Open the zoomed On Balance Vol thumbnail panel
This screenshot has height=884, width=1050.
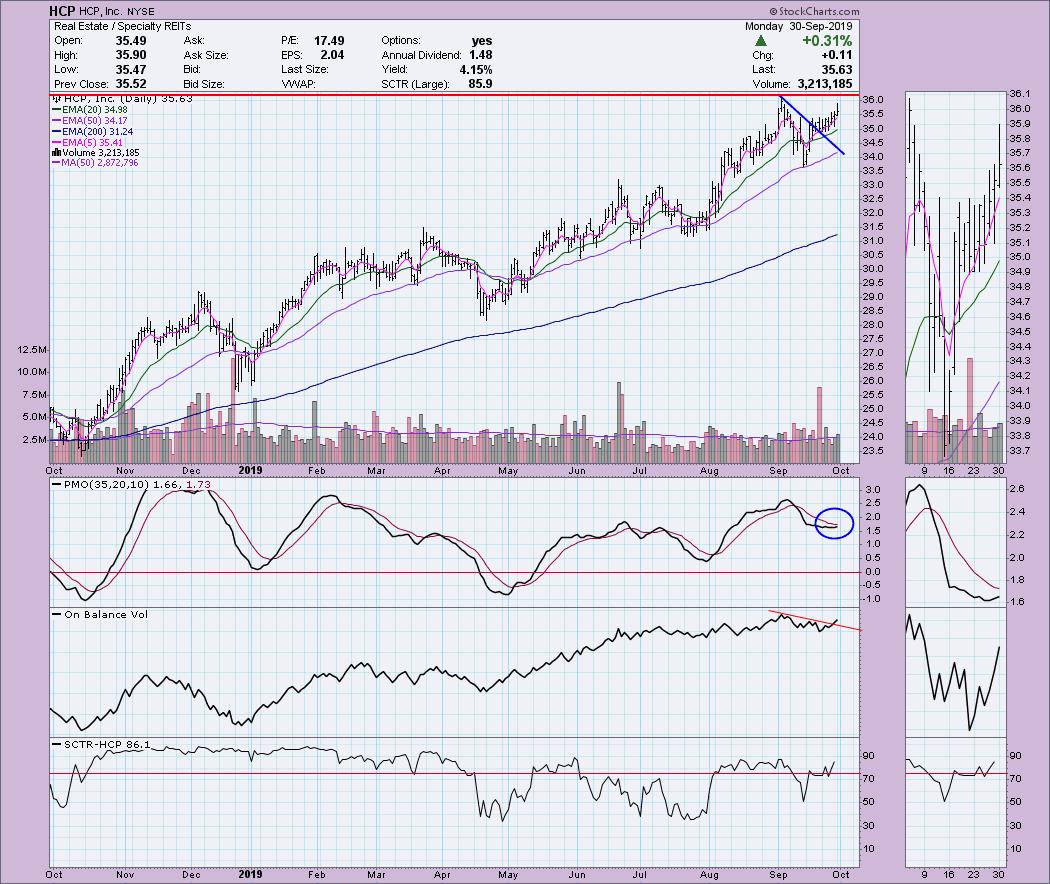click(x=956, y=672)
